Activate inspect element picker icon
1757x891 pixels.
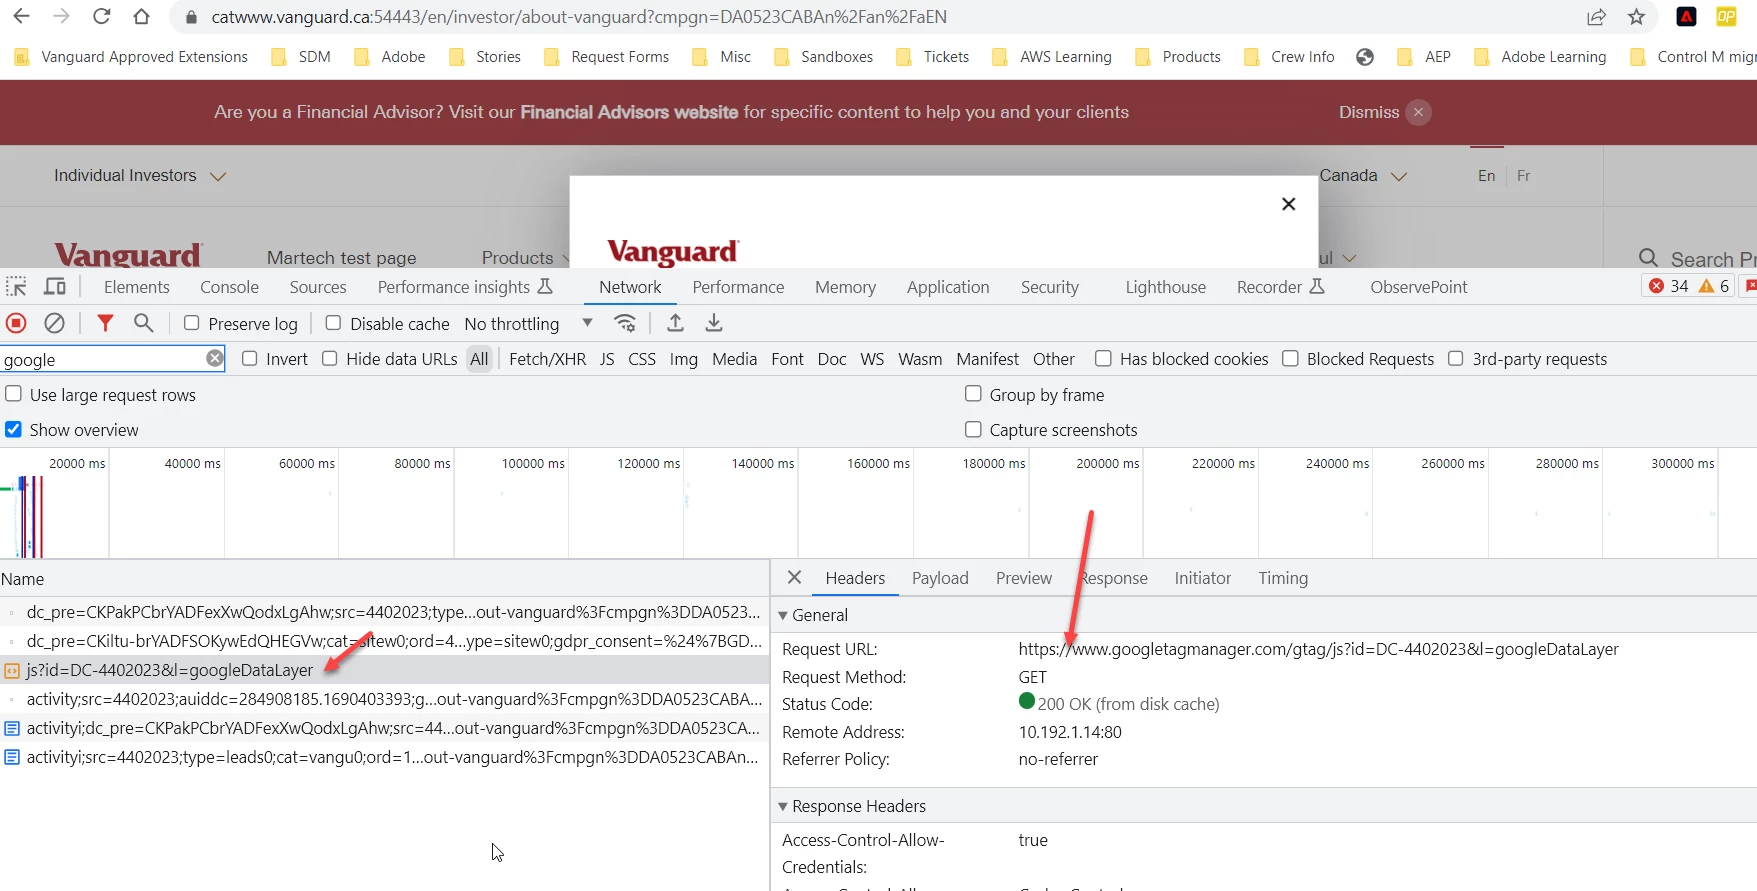tap(16, 287)
